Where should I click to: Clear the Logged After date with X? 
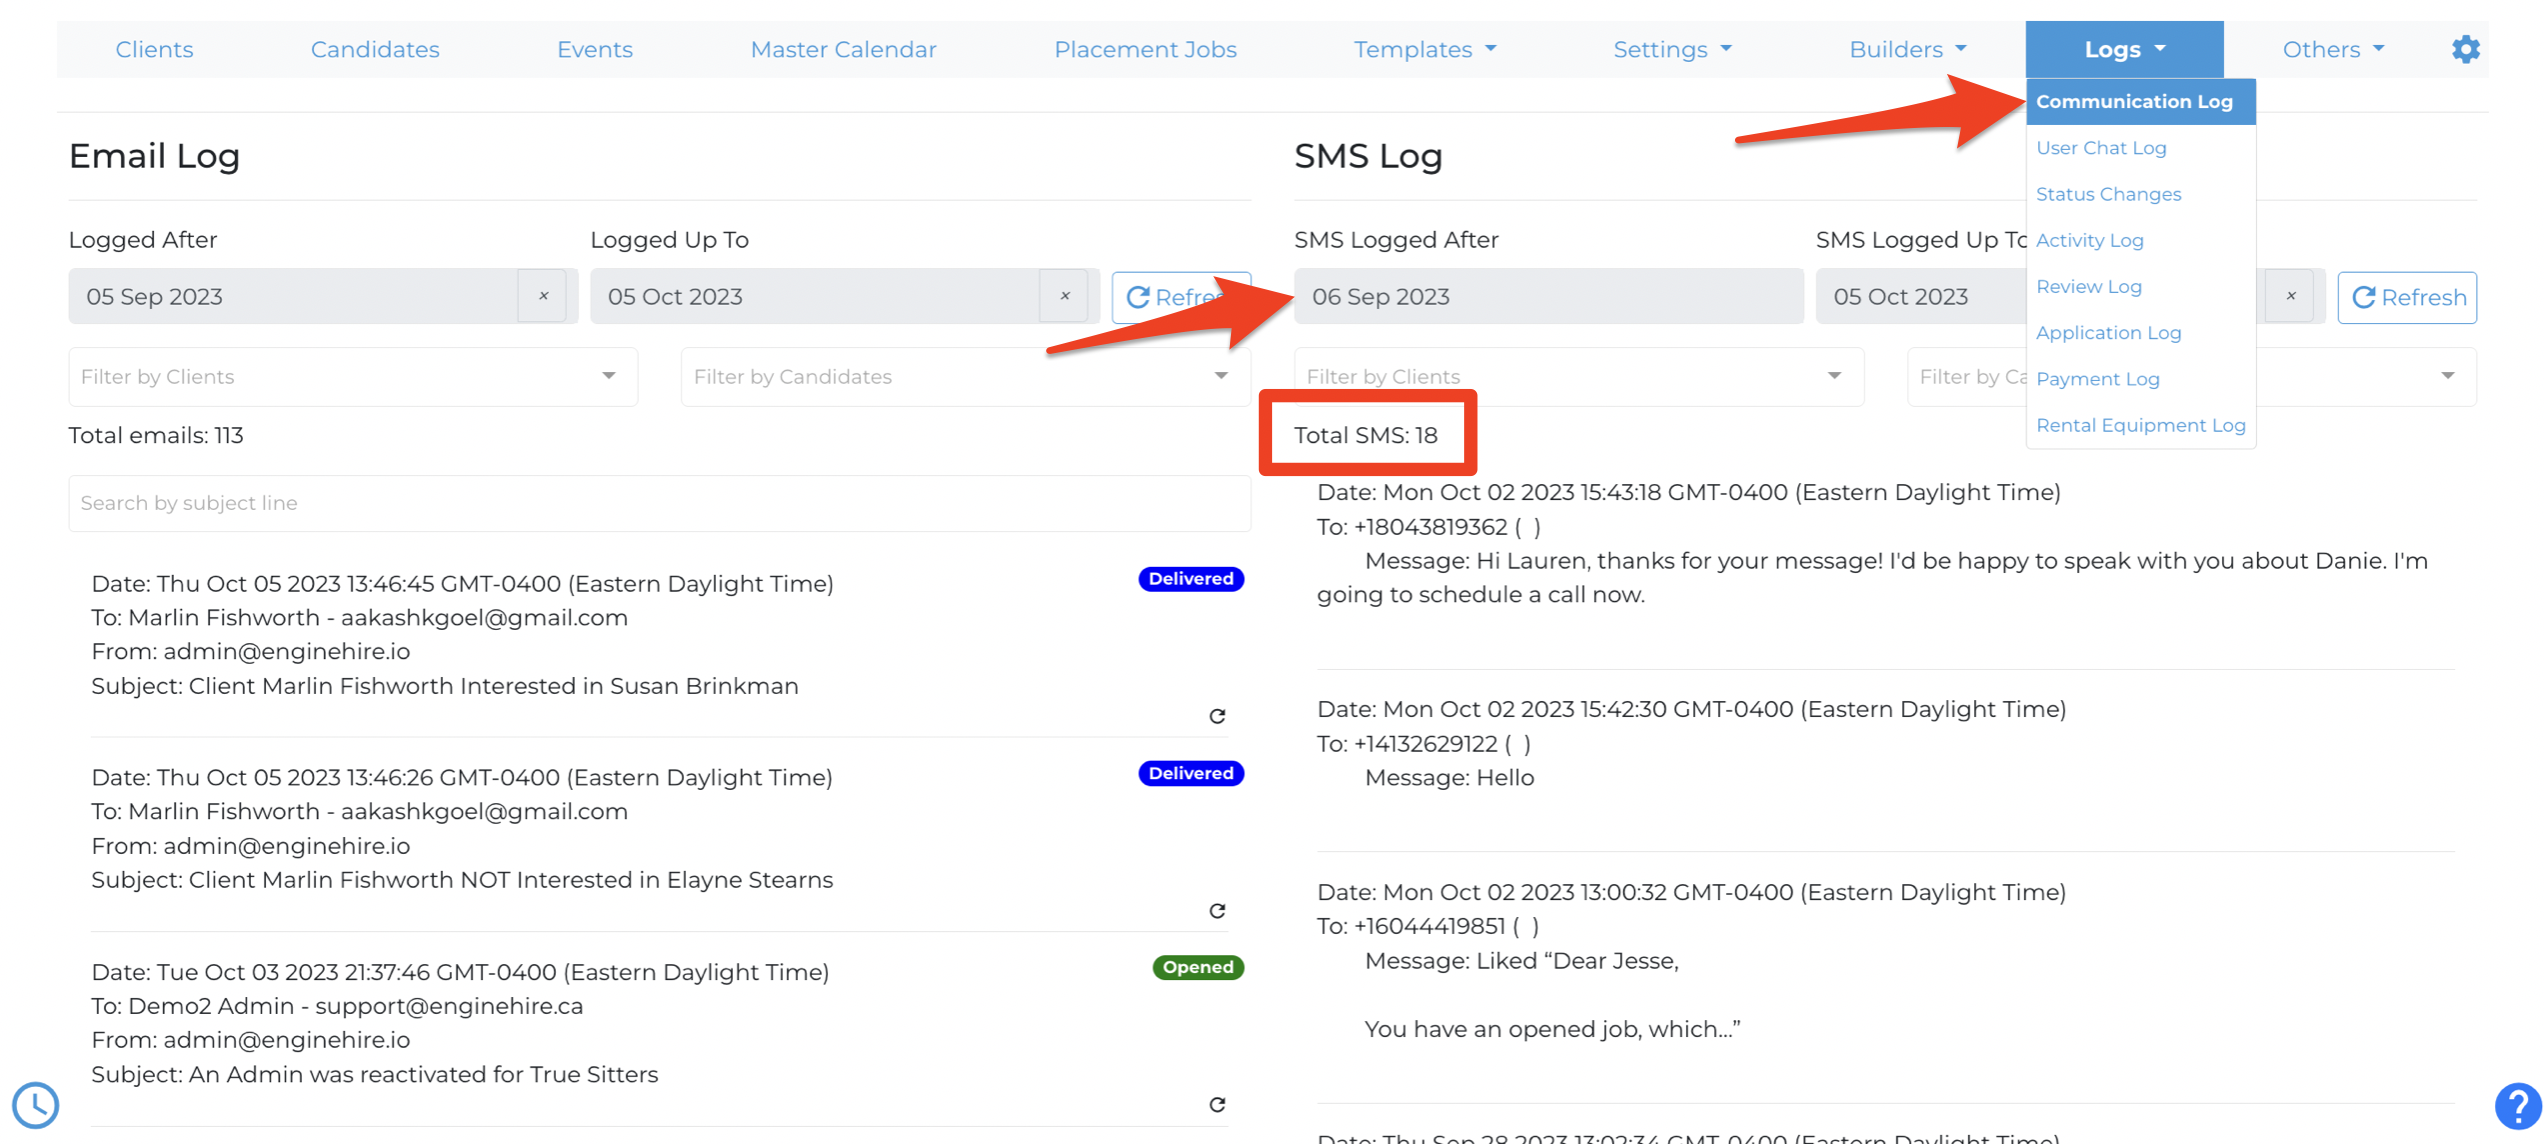544,296
